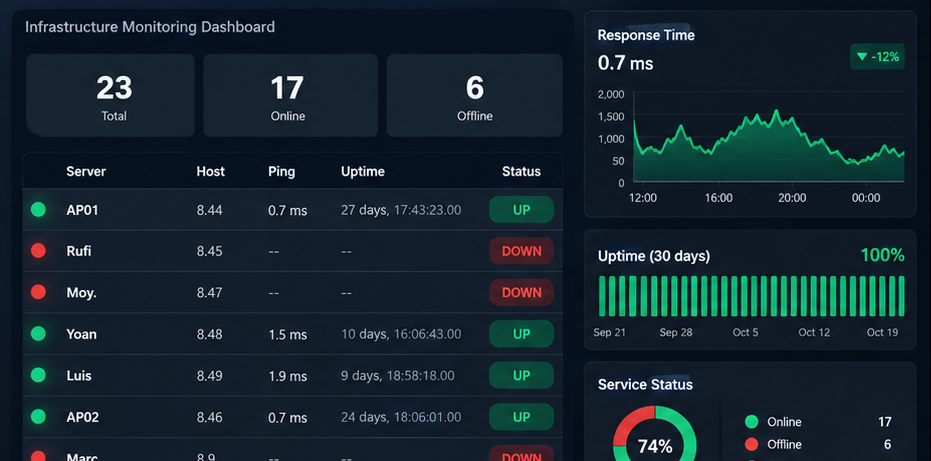Click the 20:00 label on chart axis
Image resolution: width=931 pixels, height=461 pixels.
(x=791, y=198)
